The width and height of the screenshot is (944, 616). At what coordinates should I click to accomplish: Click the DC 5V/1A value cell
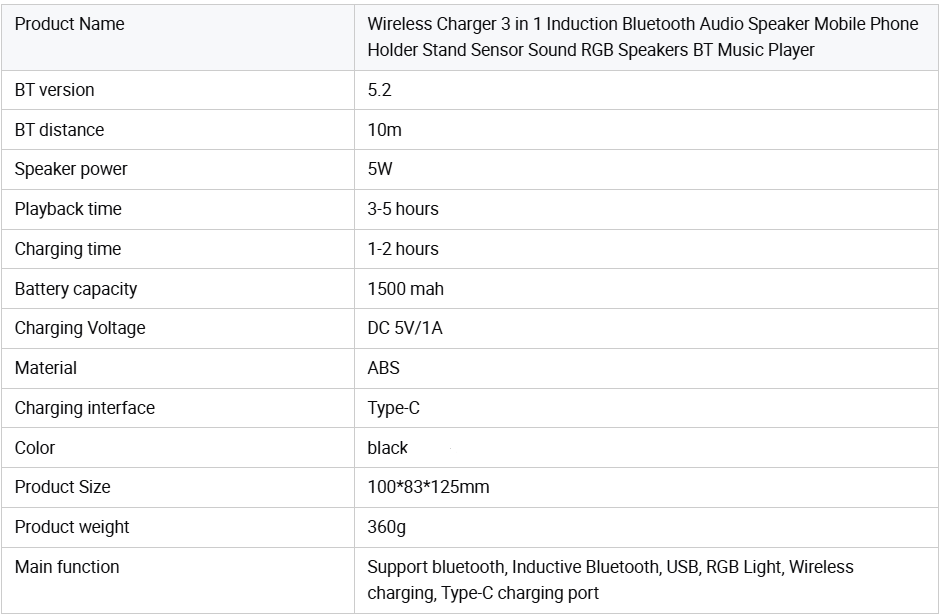click(405, 328)
